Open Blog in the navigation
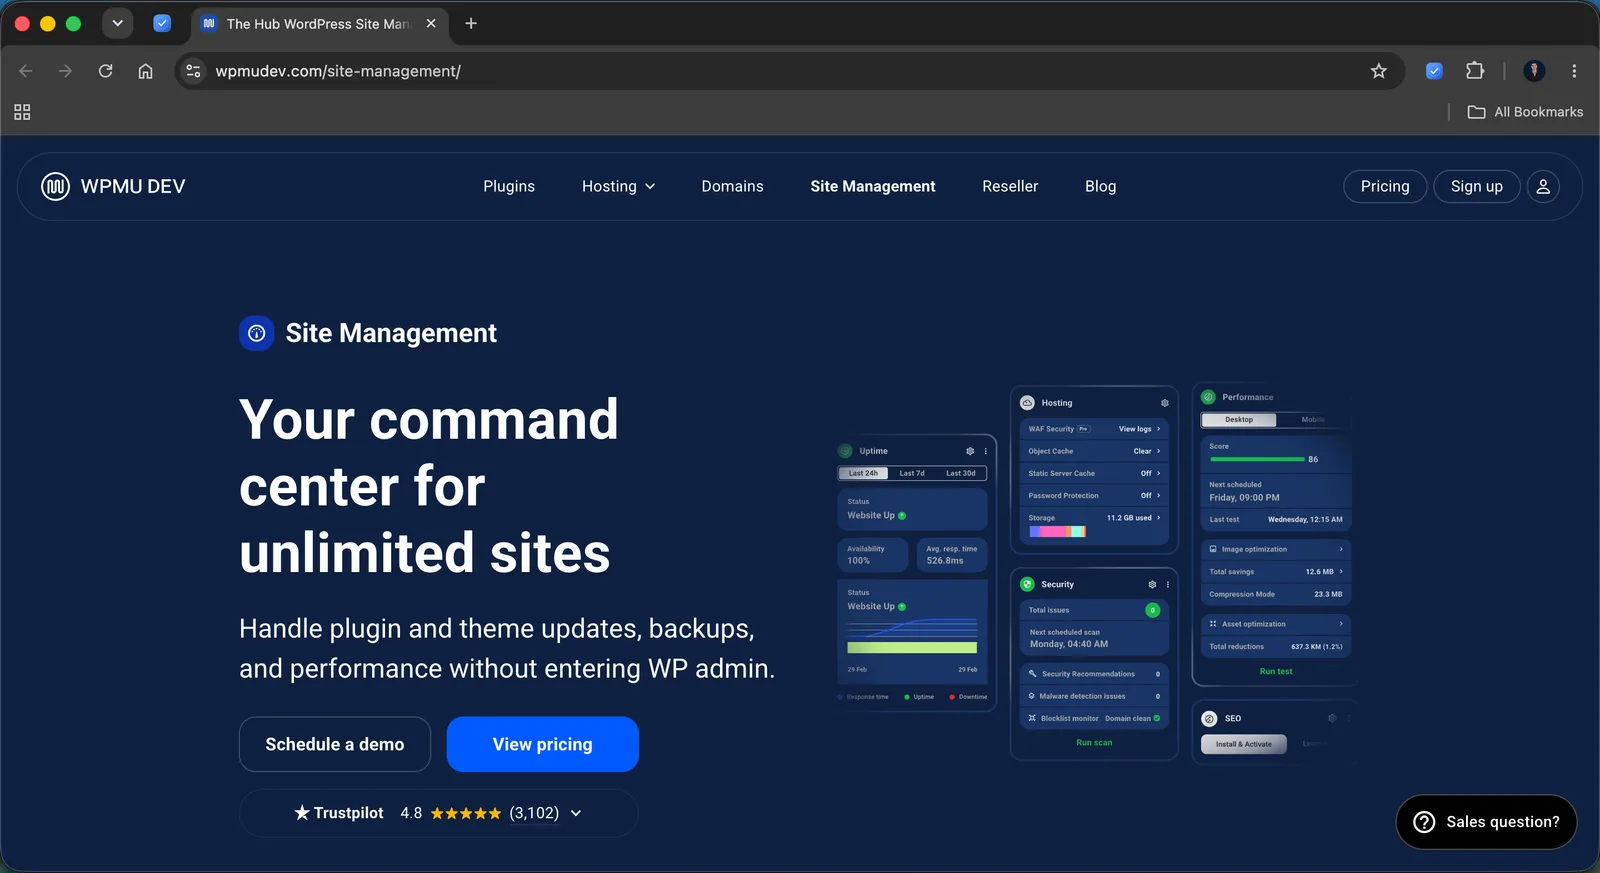The width and height of the screenshot is (1600, 873). coord(1100,186)
